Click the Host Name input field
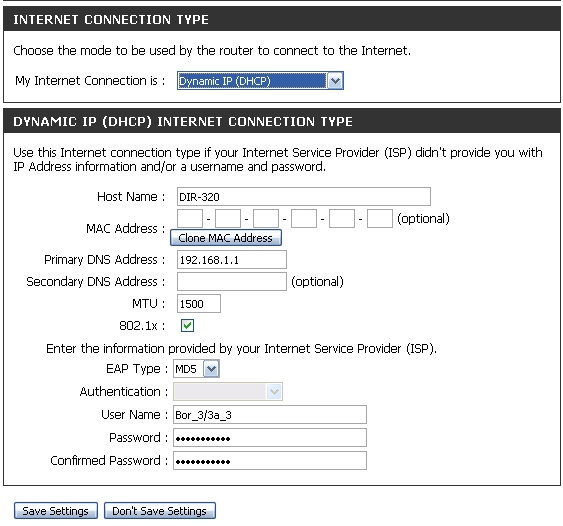This screenshot has height=526, width=563. click(304, 197)
